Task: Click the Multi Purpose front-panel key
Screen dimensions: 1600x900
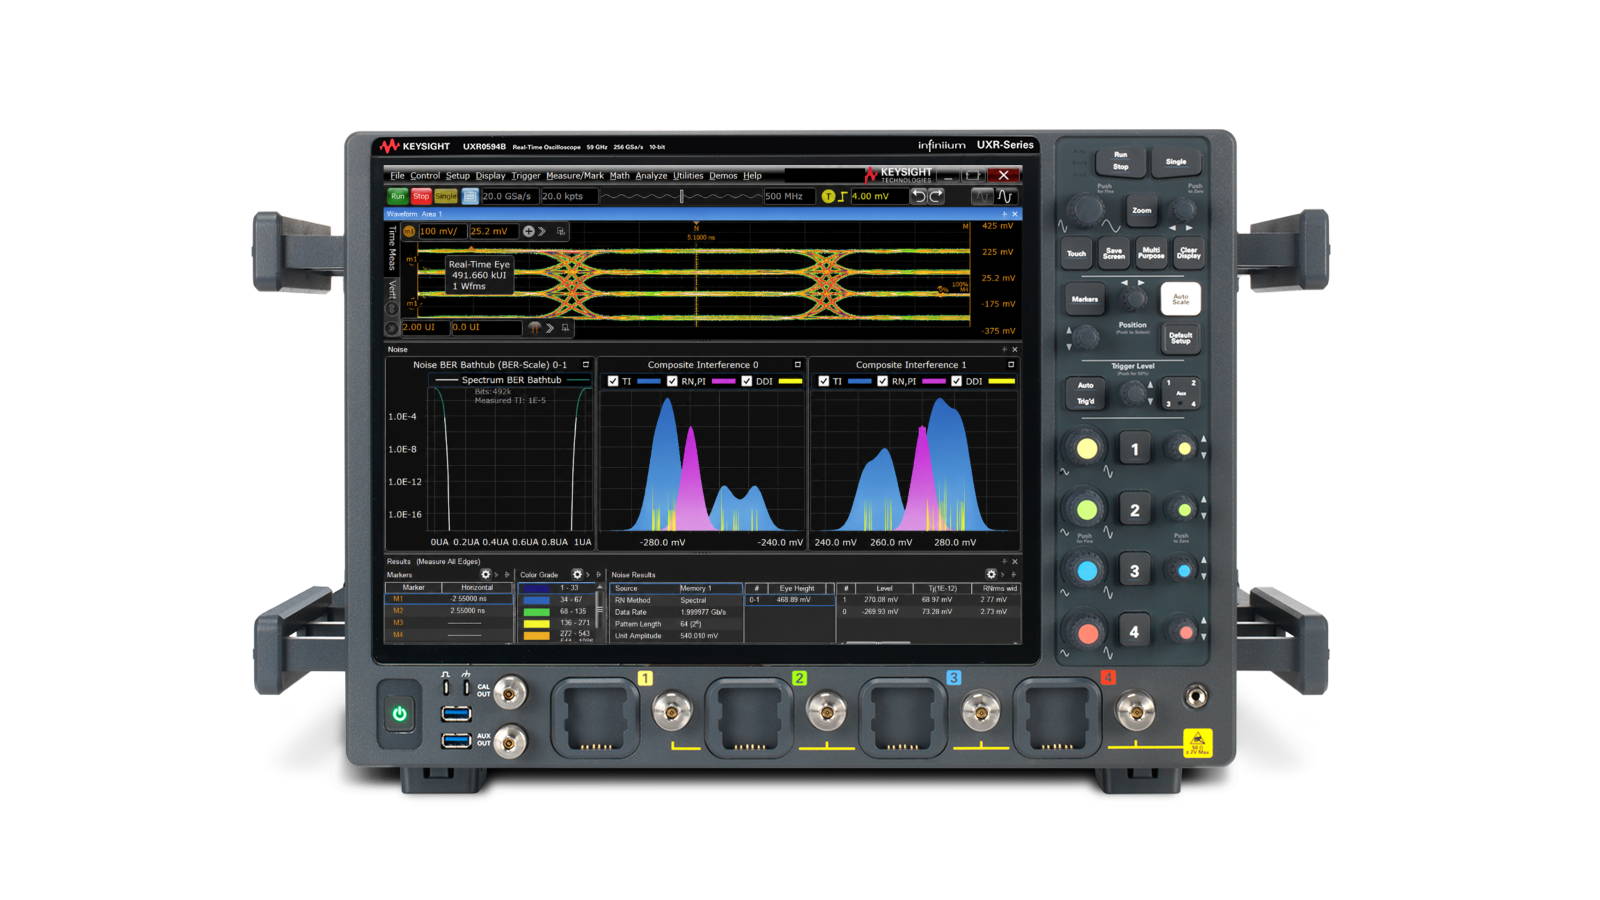Action: pos(1151,253)
